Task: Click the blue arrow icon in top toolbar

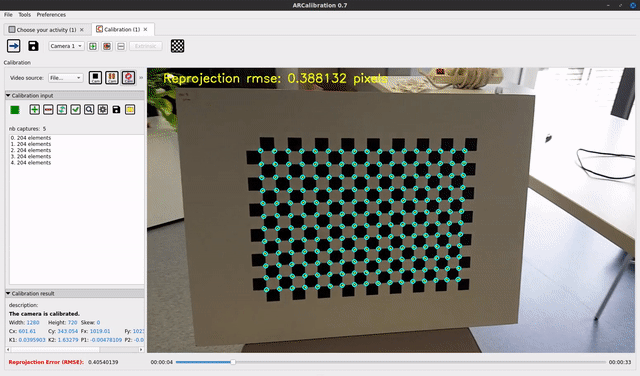Action: (x=13, y=46)
